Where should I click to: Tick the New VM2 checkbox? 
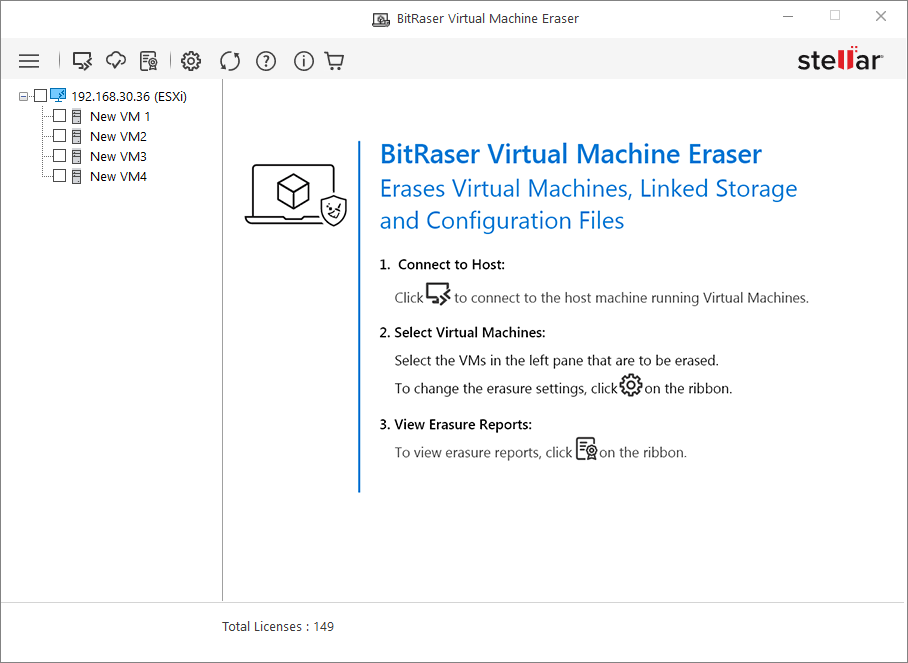click(59, 136)
